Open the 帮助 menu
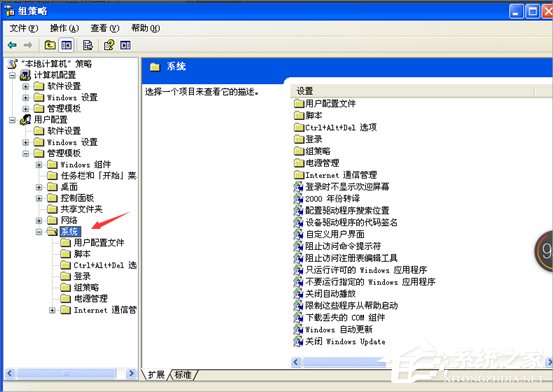 click(145, 28)
